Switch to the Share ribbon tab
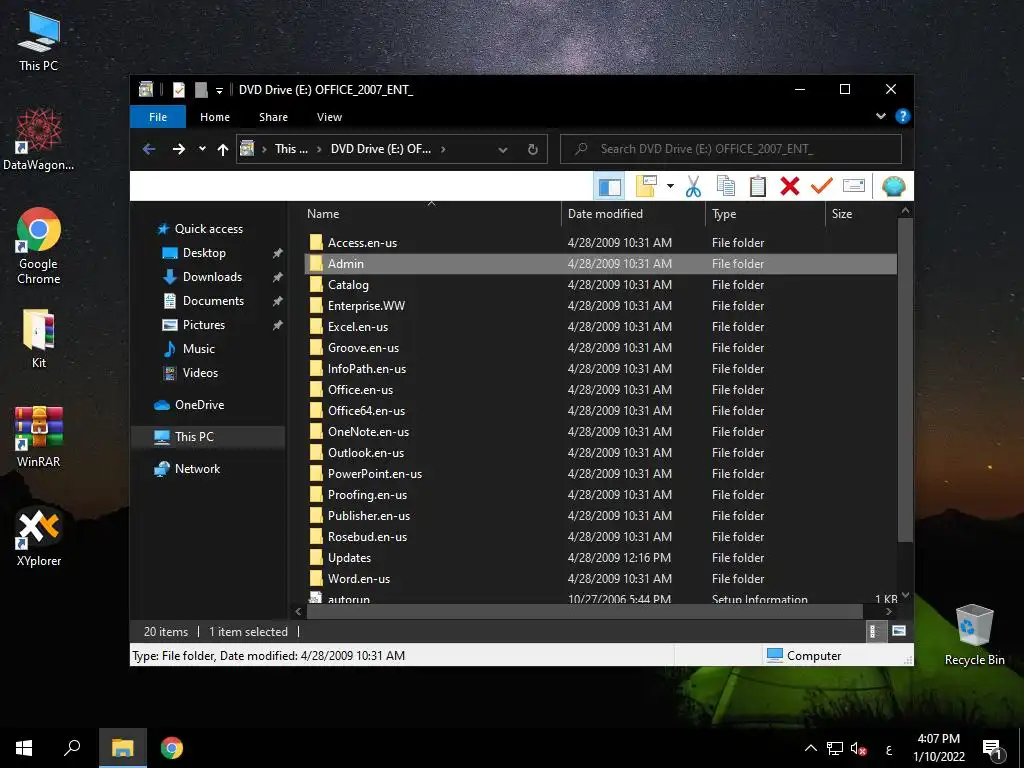 273,117
